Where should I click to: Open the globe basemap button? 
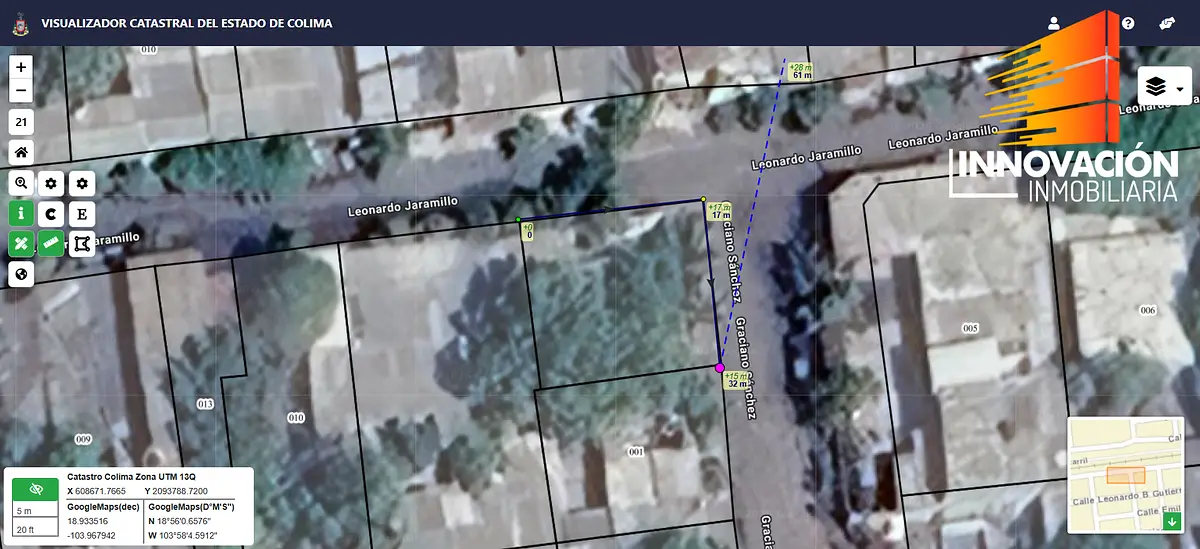[x=22, y=273]
